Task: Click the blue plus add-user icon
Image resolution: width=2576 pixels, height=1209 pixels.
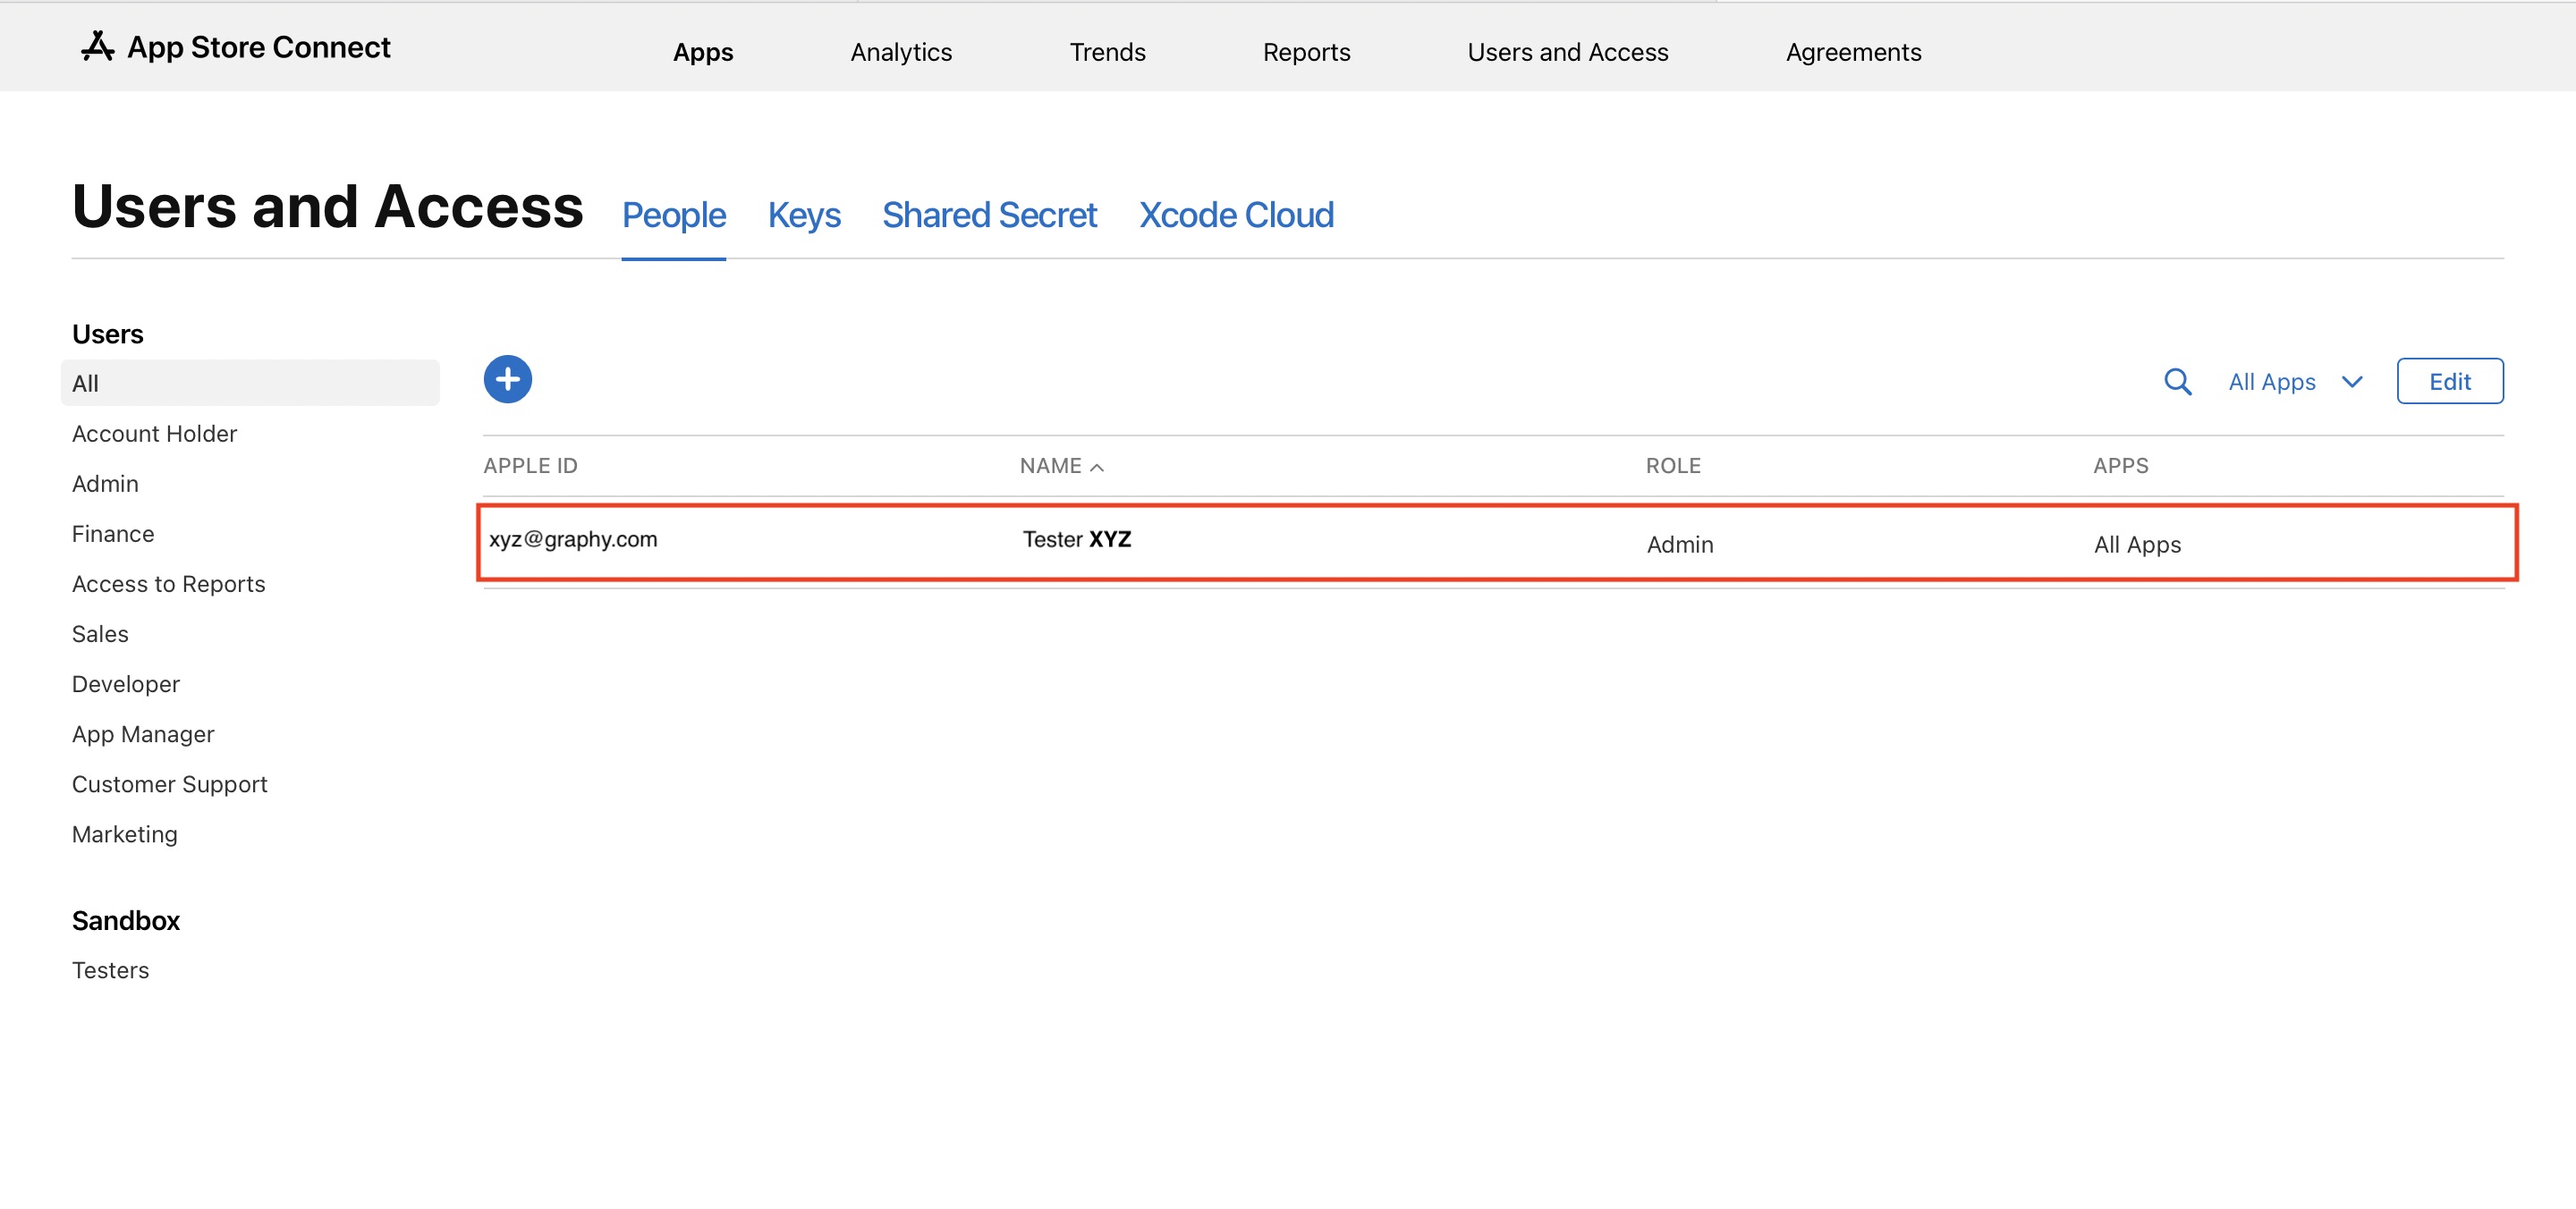Action: point(507,379)
